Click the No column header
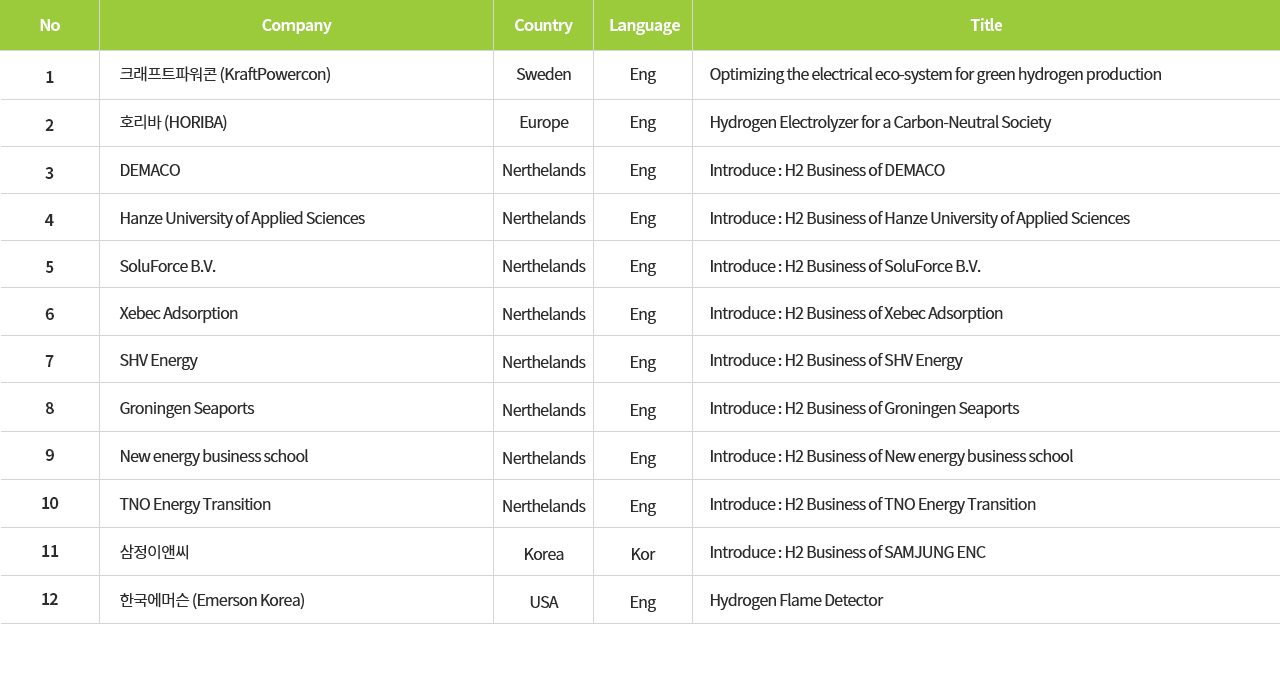The width and height of the screenshot is (1280, 678). (49, 25)
